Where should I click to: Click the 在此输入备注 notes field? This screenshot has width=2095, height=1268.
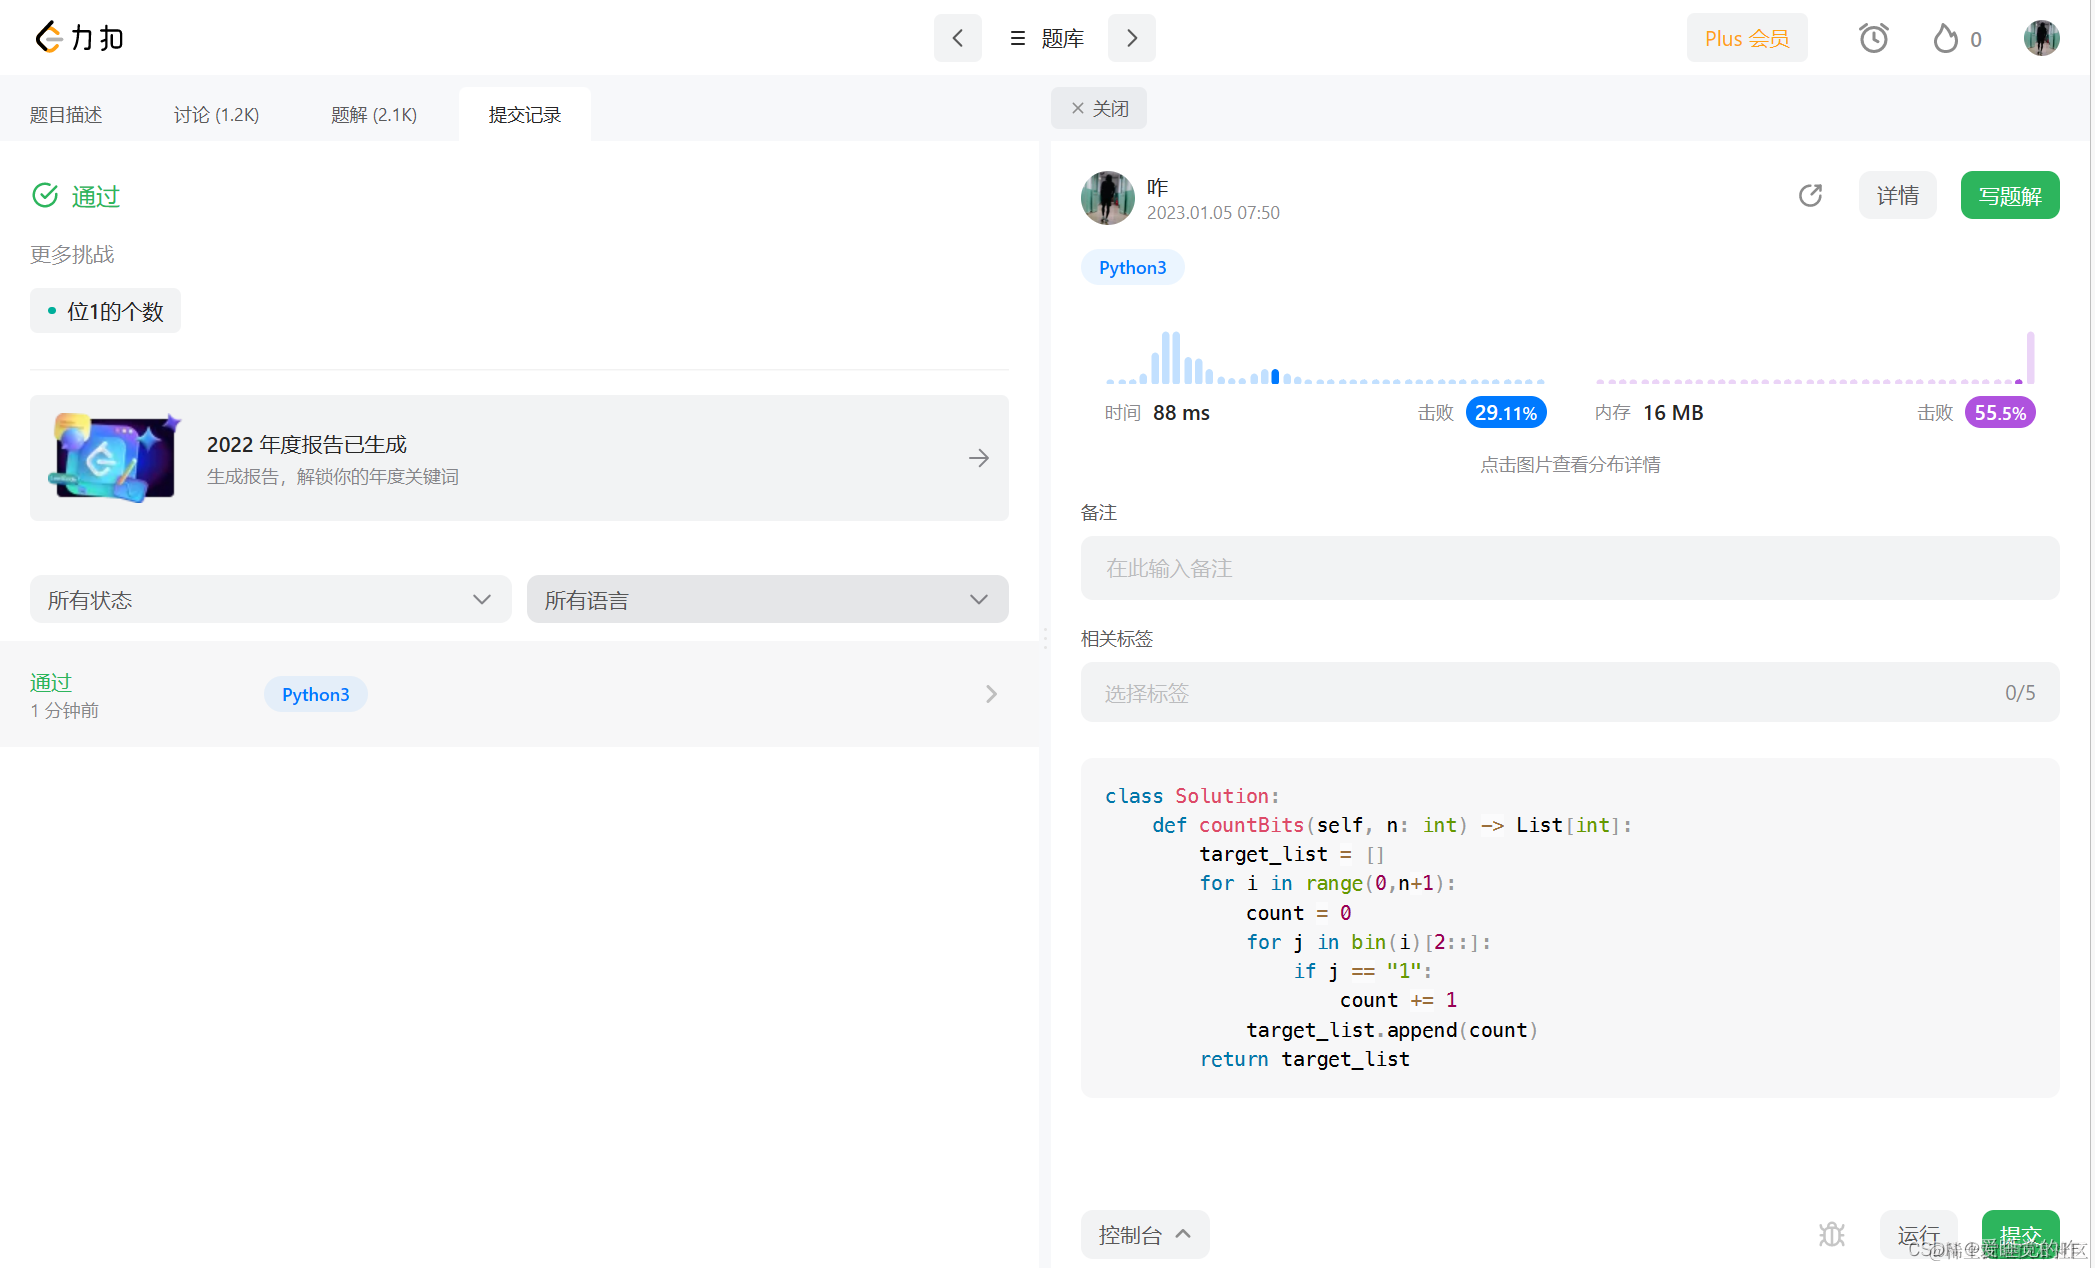pos(1569,568)
